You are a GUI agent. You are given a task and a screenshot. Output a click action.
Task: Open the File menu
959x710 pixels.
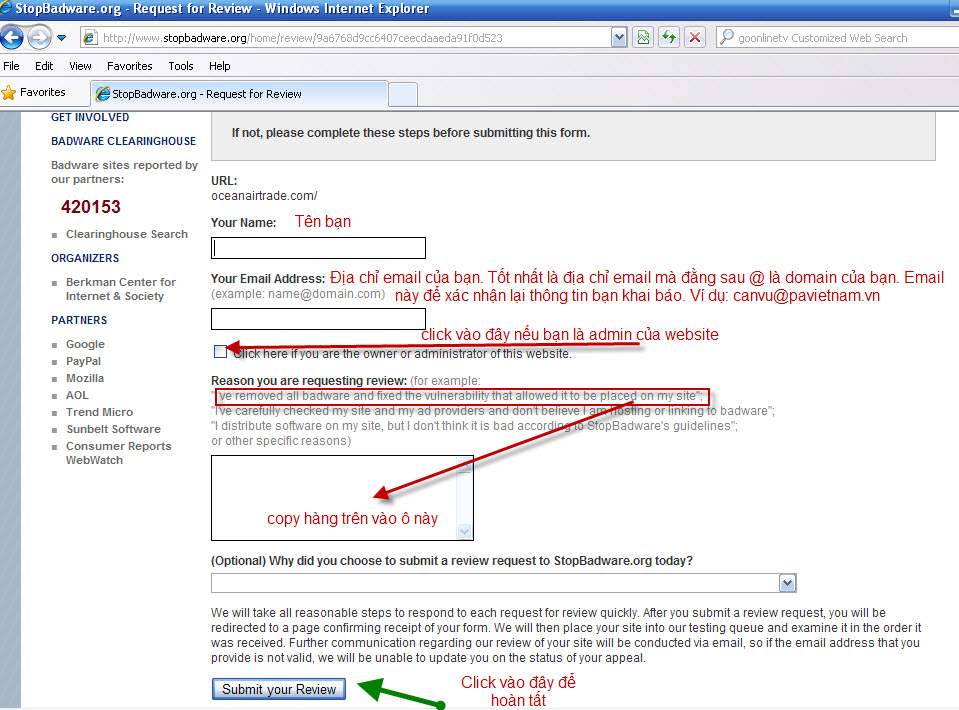[12, 66]
